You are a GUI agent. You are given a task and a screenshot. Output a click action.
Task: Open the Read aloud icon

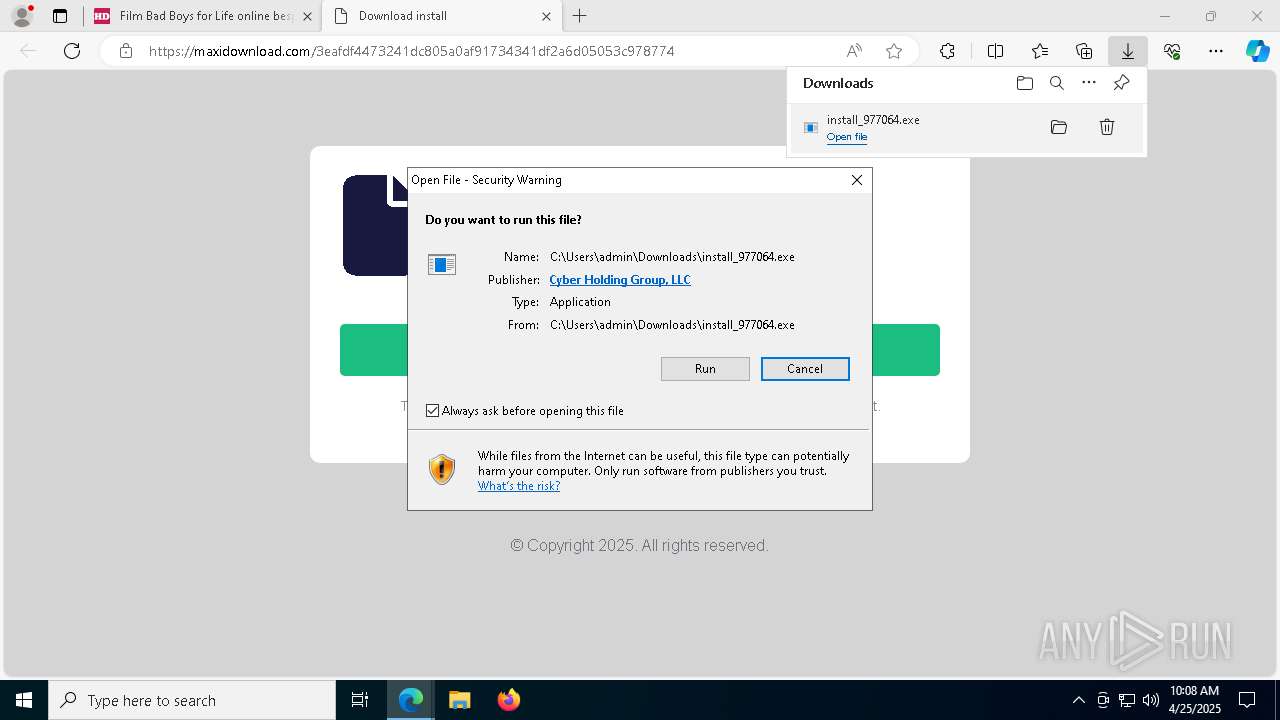tap(854, 51)
